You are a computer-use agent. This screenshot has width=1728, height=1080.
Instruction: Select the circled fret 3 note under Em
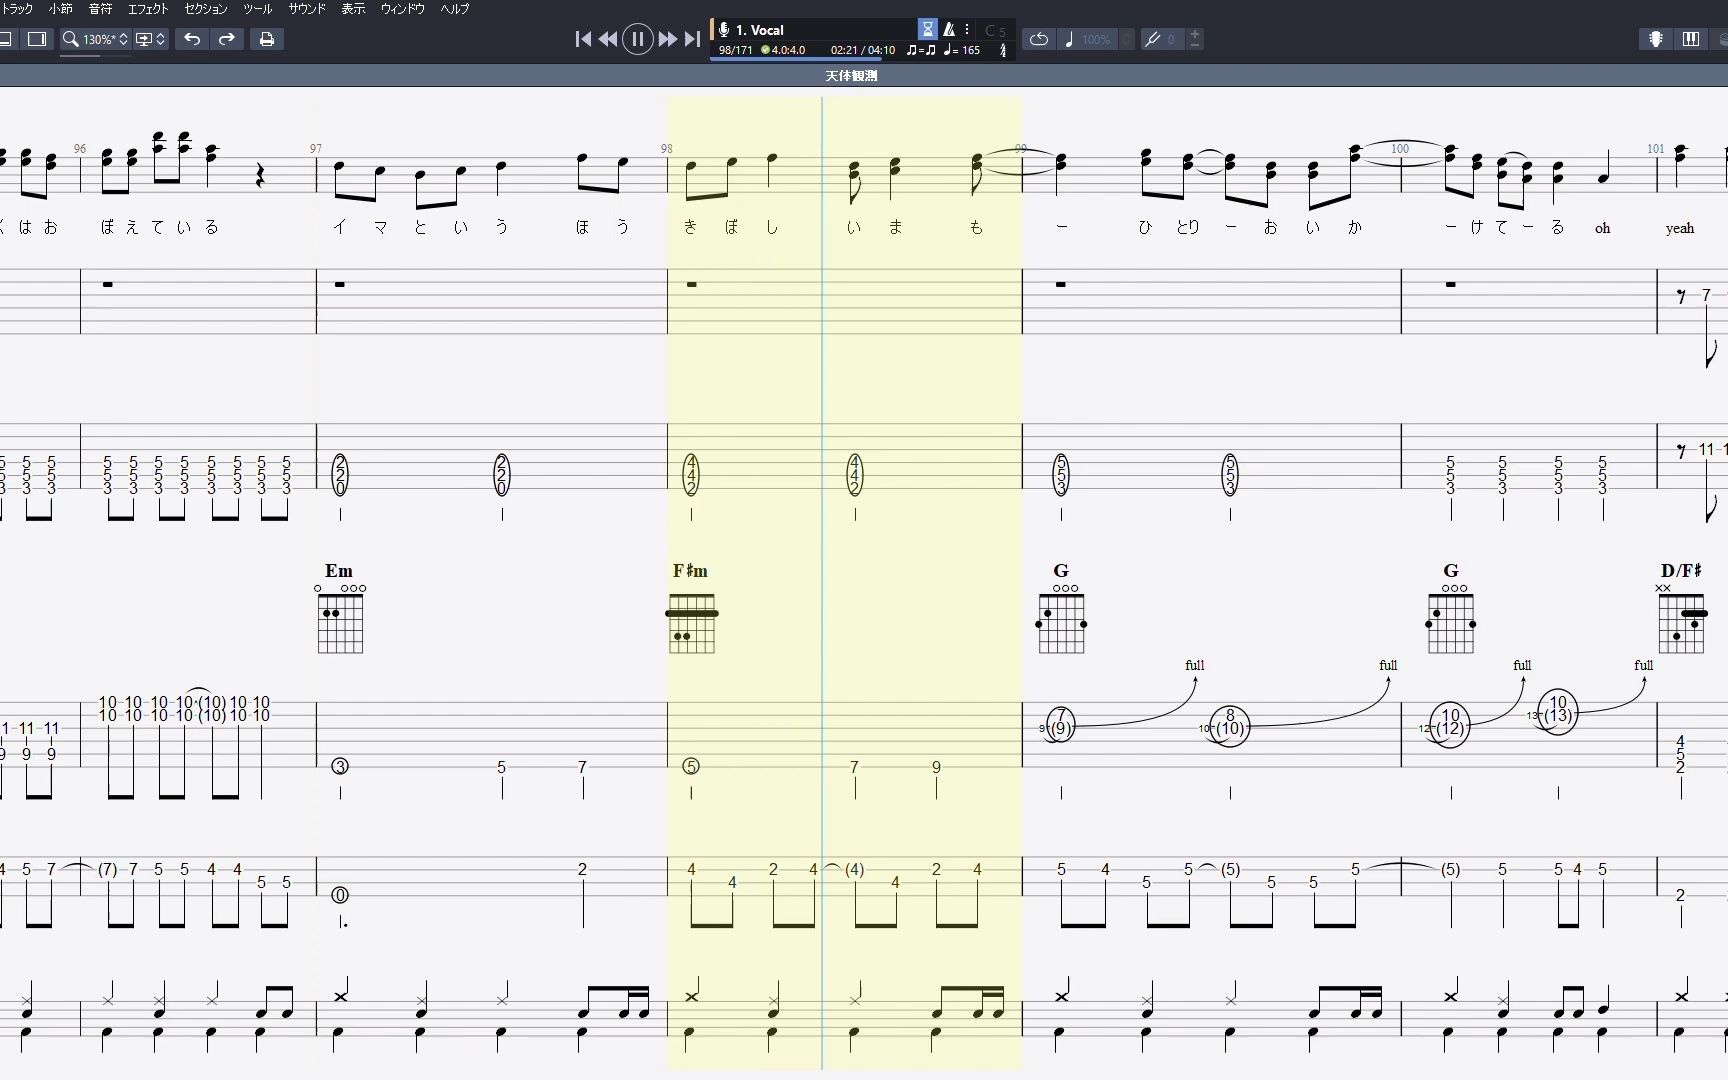click(x=340, y=767)
